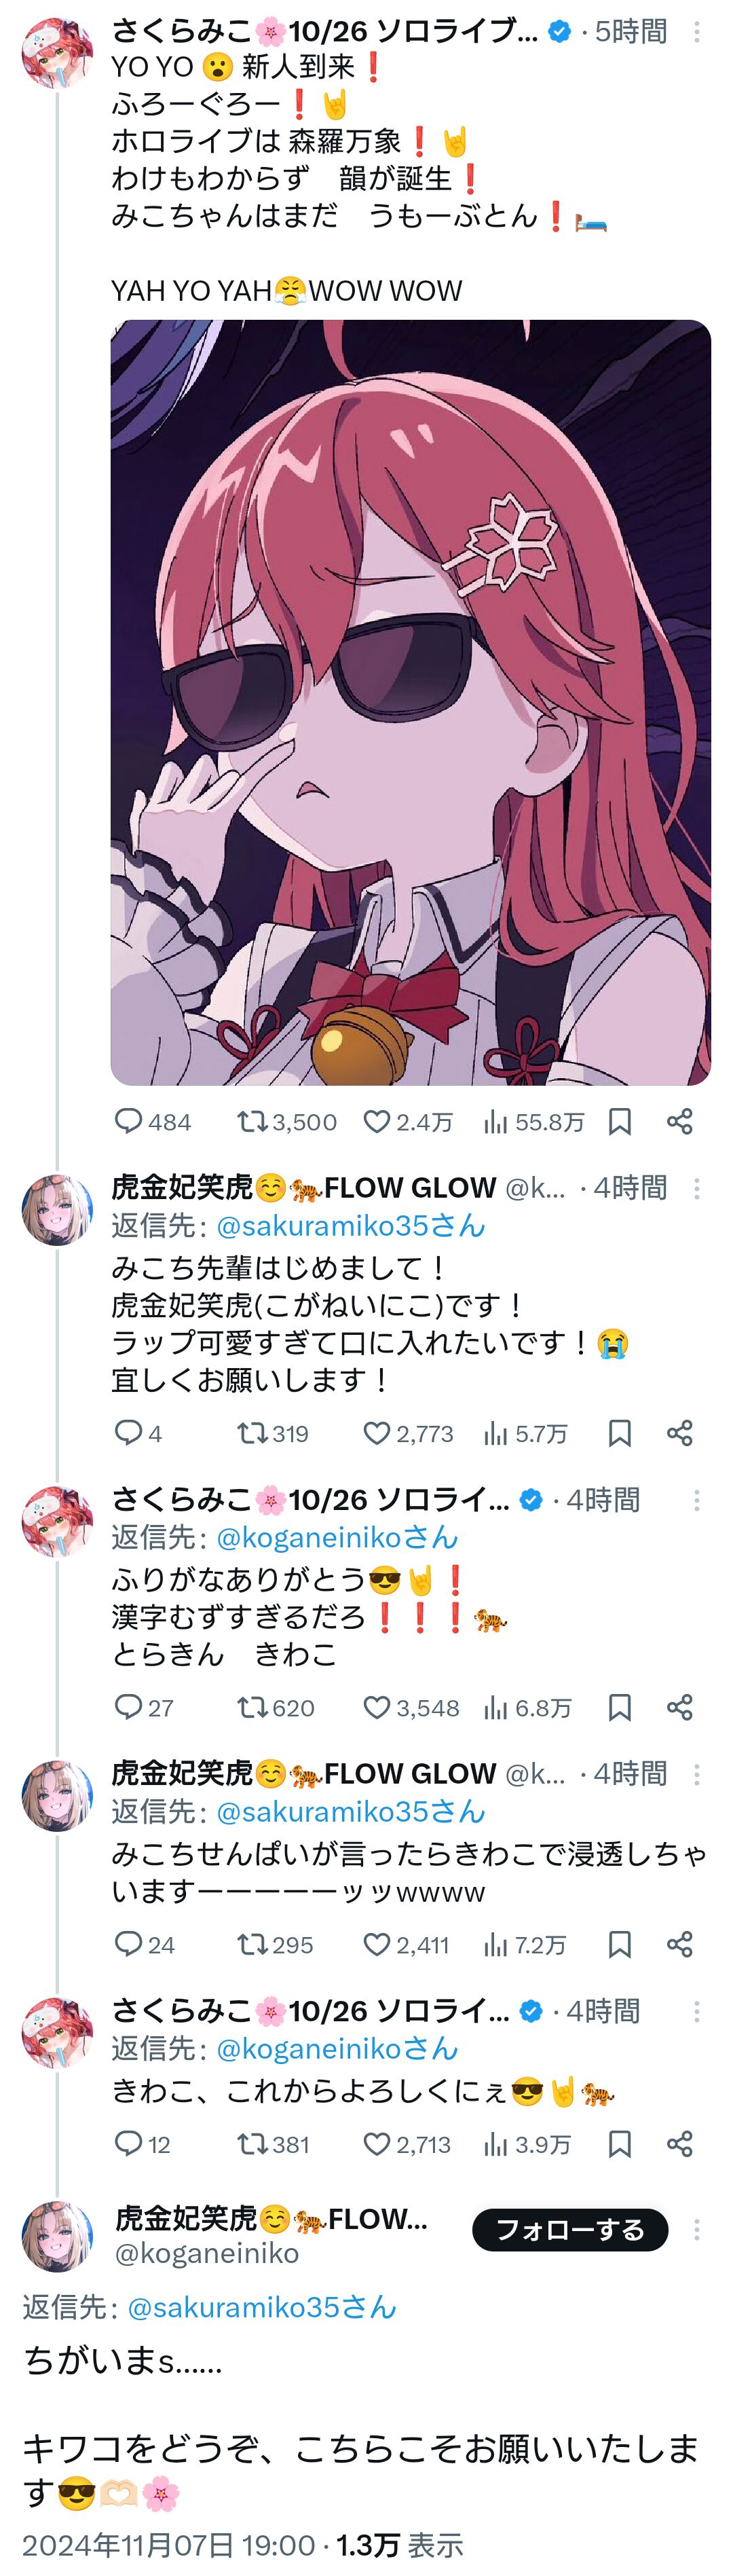This screenshot has width=733, height=2576.
Task: Bookmark the reply with 3,548 likes
Action: [x=620, y=1708]
